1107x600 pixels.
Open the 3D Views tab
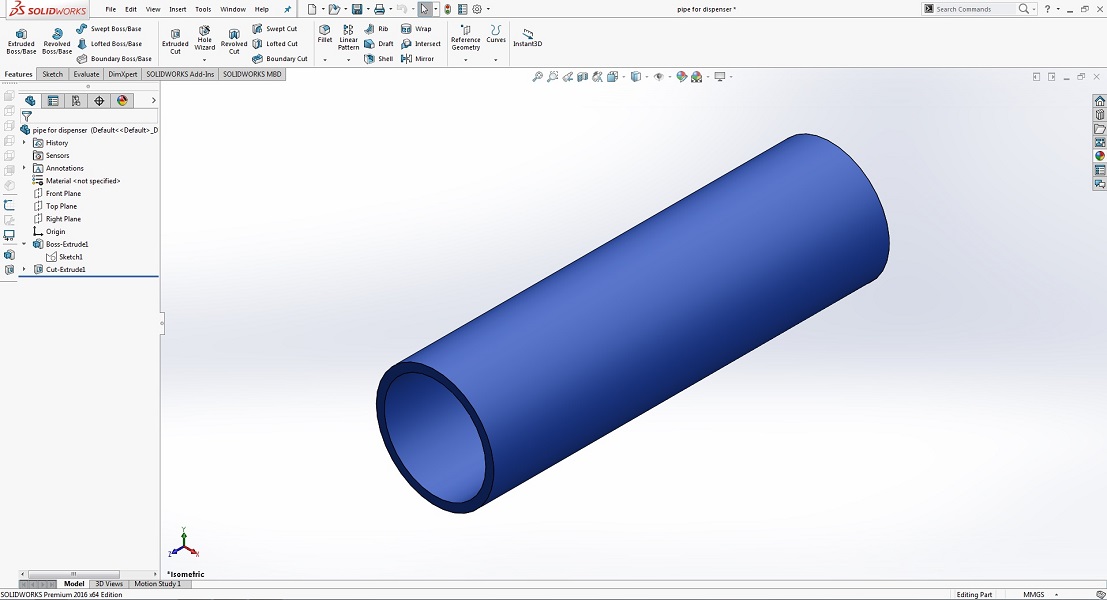109,584
